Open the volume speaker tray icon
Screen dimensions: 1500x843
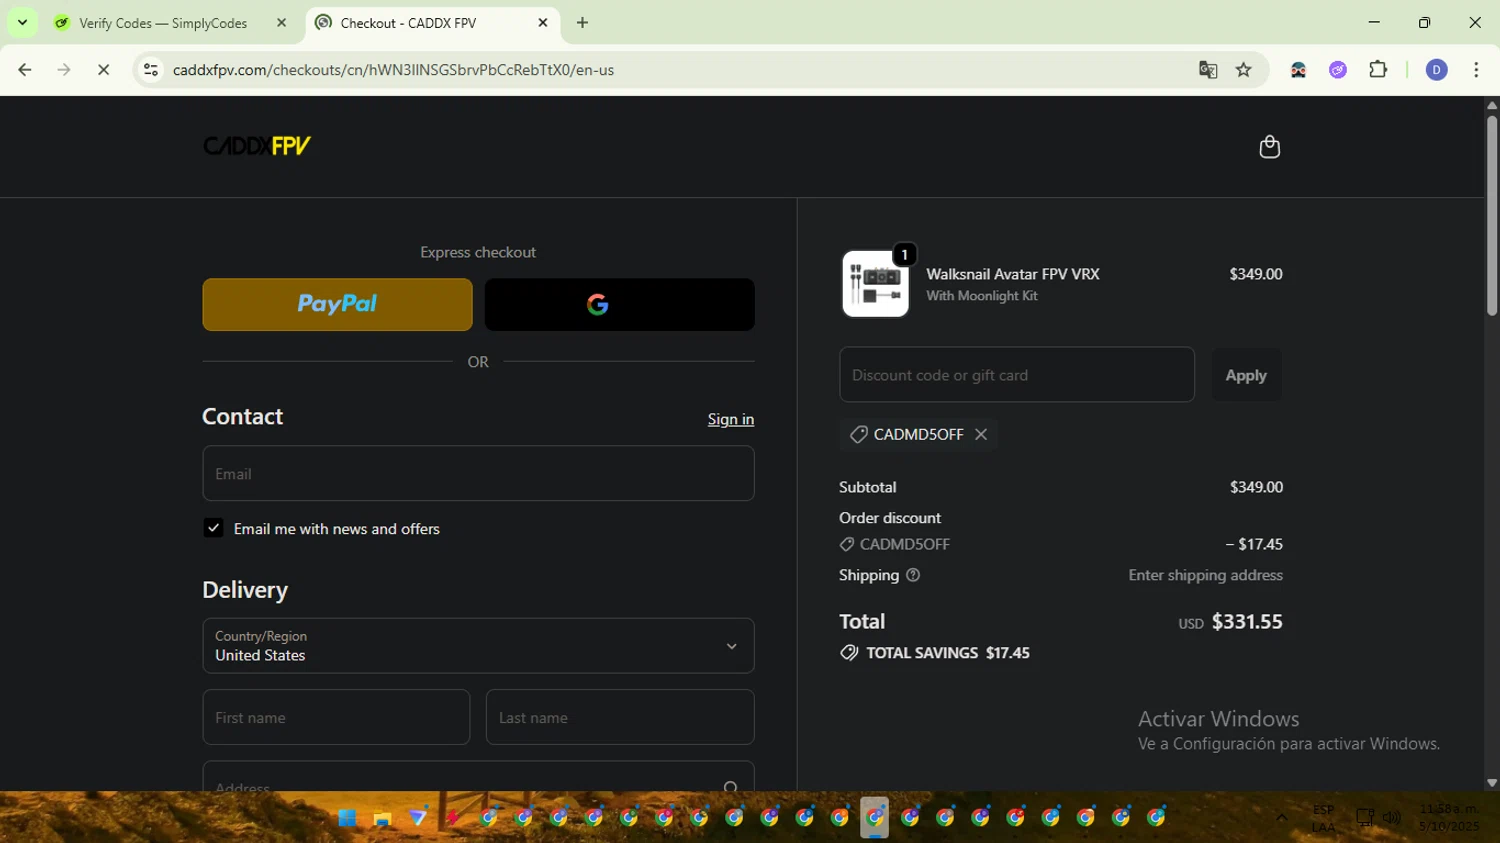1391,818
